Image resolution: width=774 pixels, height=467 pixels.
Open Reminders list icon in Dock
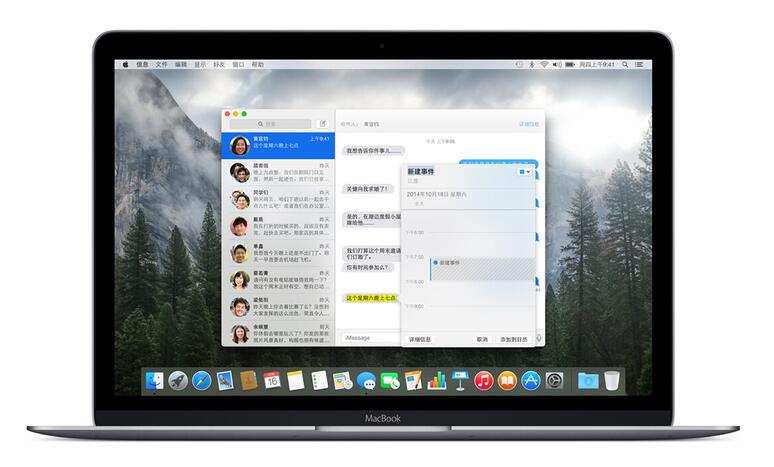[x=319, y=381]
